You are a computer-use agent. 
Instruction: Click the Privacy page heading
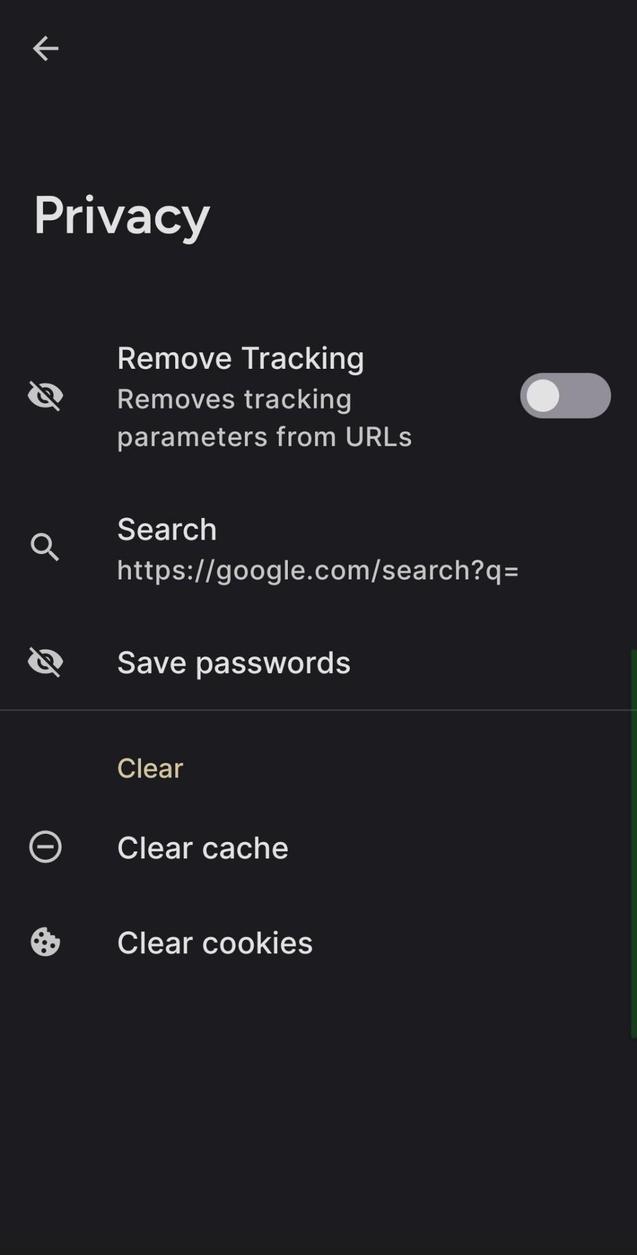[x=122, y=215]
